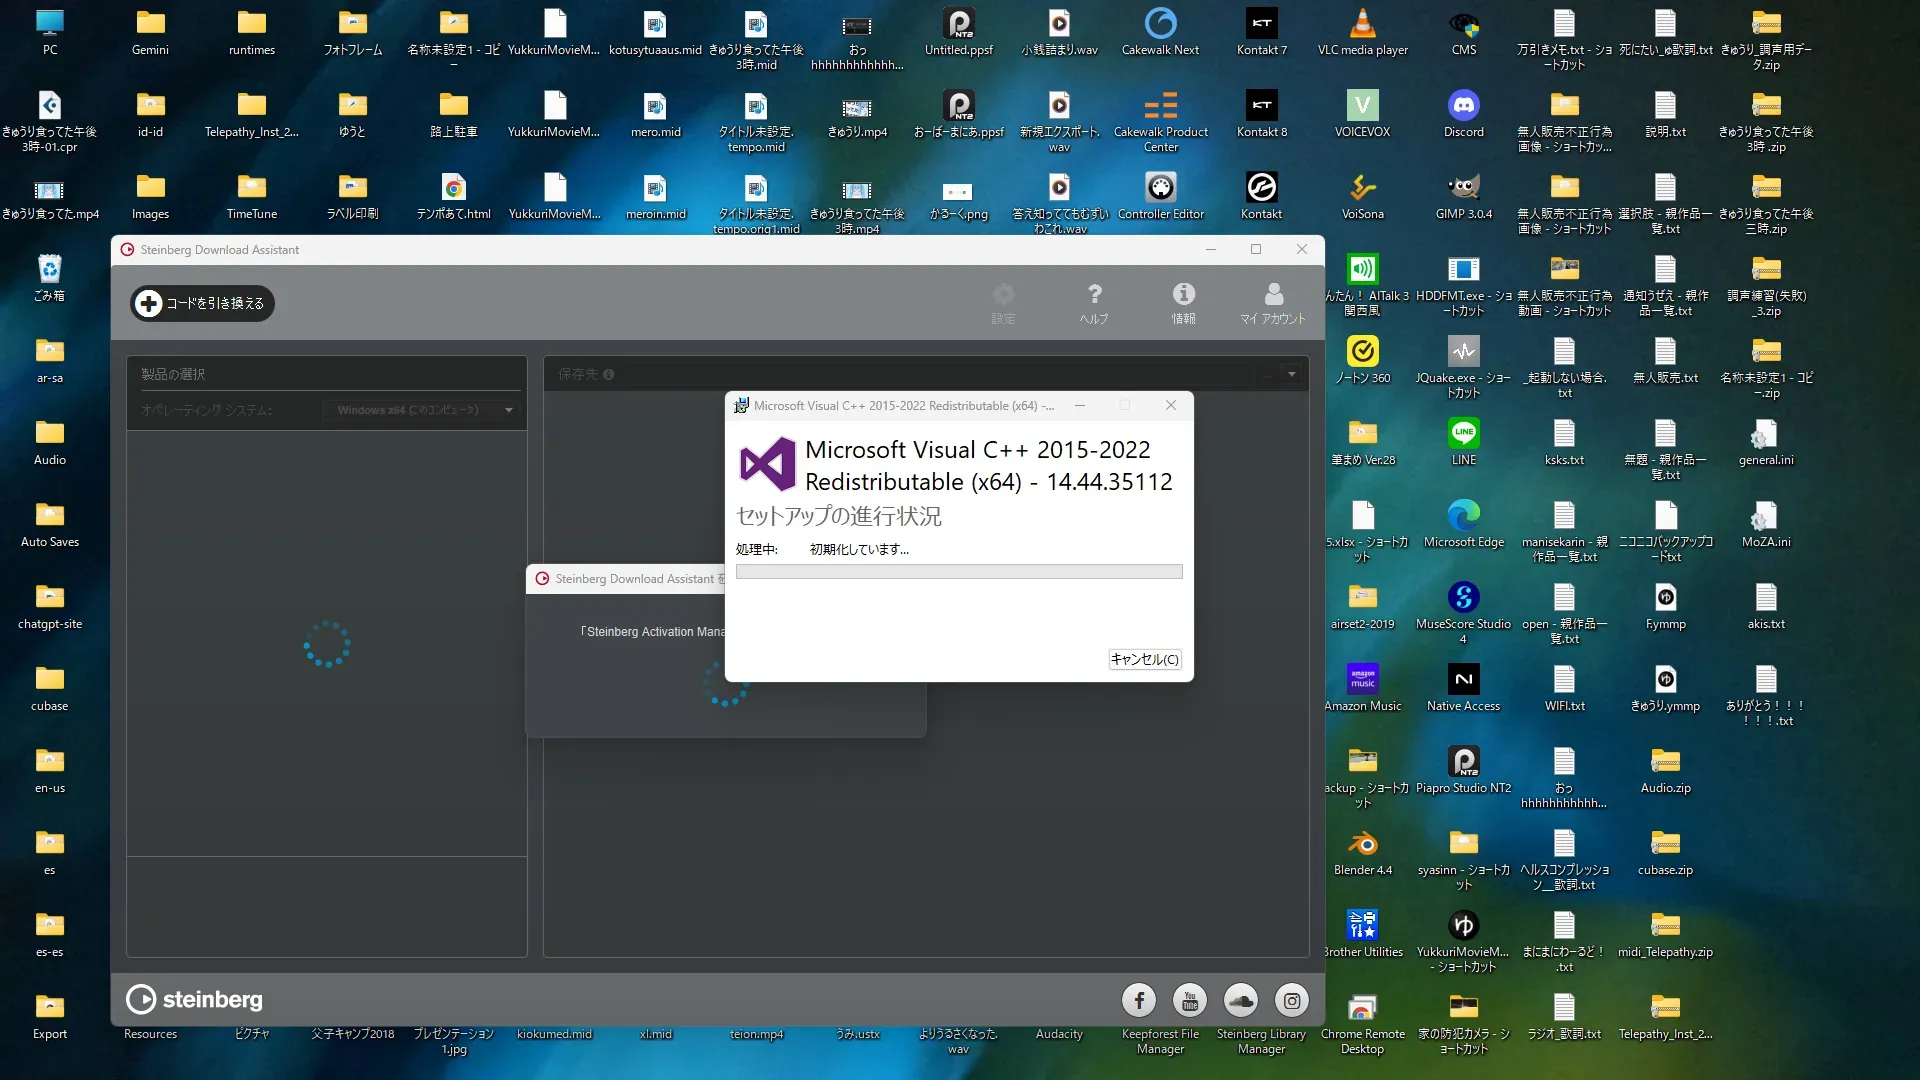Open the My Account user icon
The image size is (1920, 1080).
pos(1273,302)
